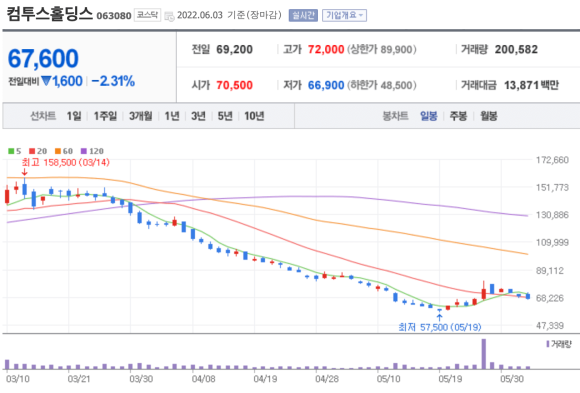
Task: Click the lower limit 하한가 48,500 text
Action: tap(382, 85)
